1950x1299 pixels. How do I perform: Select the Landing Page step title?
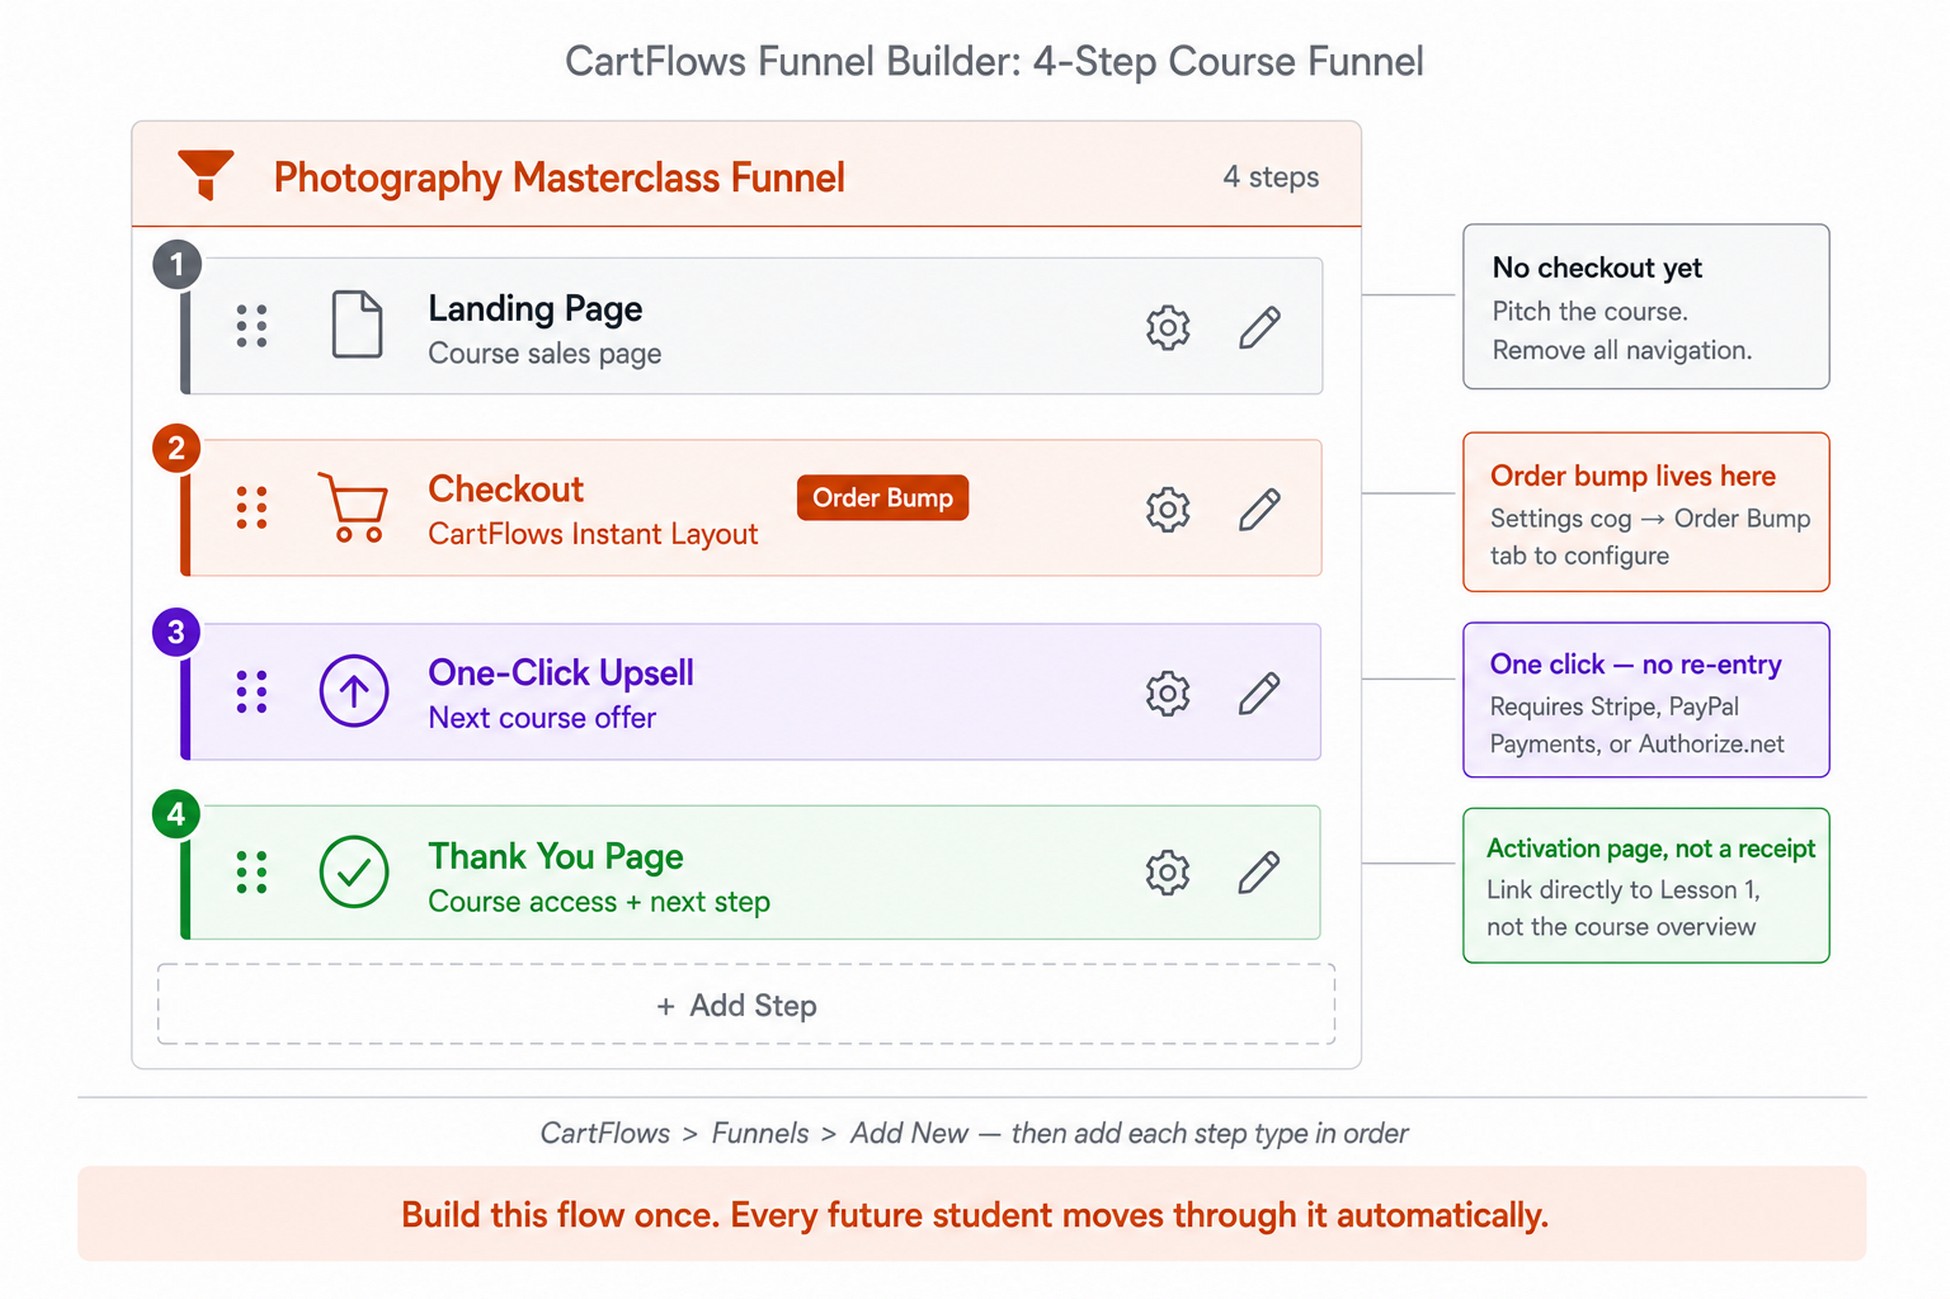click(x=535, y=309)
